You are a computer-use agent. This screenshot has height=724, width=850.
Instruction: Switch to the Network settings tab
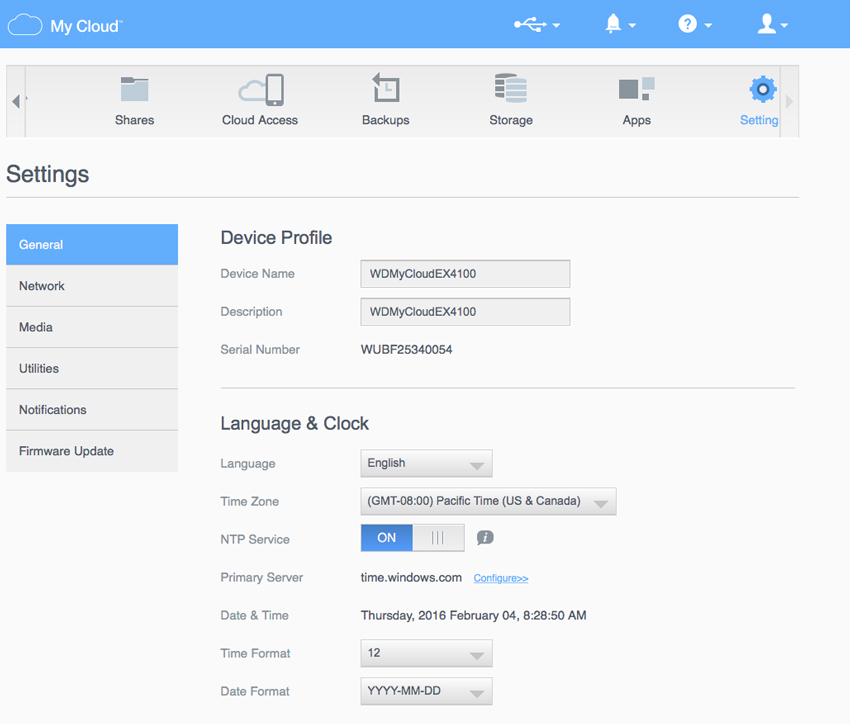92,286
